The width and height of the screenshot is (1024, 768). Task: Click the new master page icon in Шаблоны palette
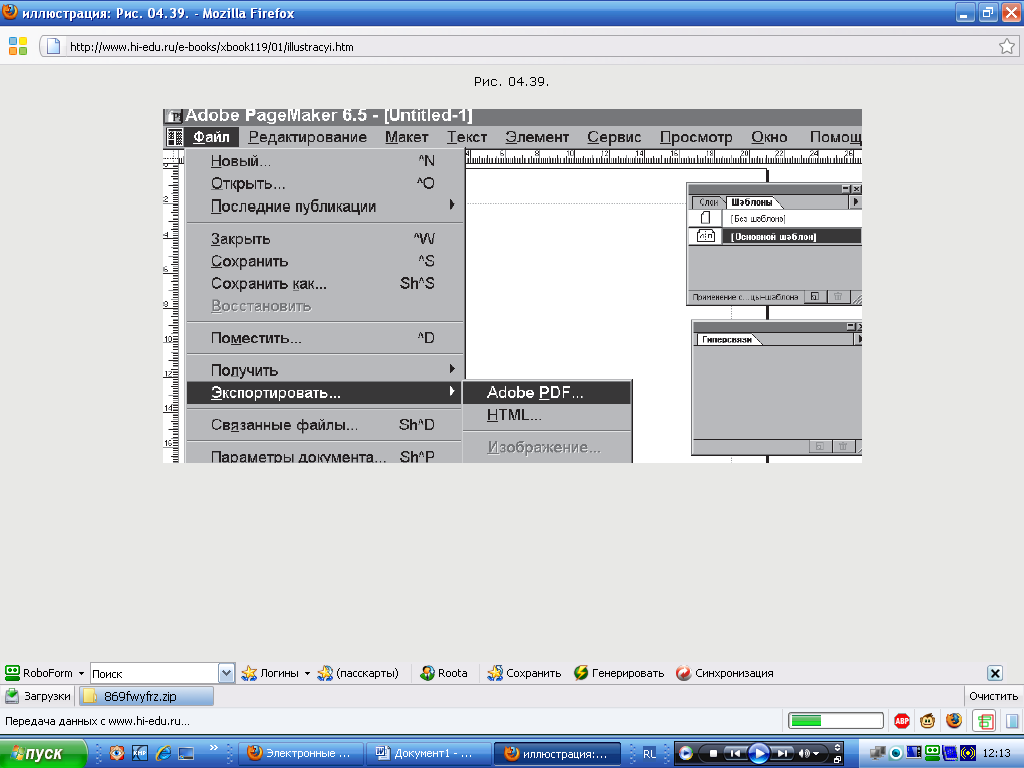pyautogui.click(x=814, y=297)
